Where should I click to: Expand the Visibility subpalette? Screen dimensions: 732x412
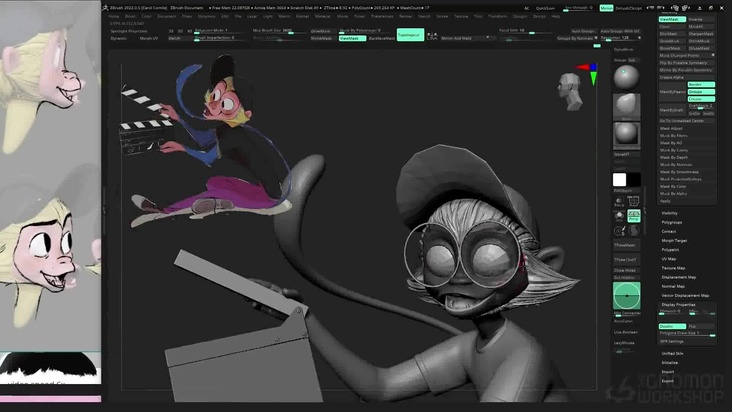(x=669, y=213)
